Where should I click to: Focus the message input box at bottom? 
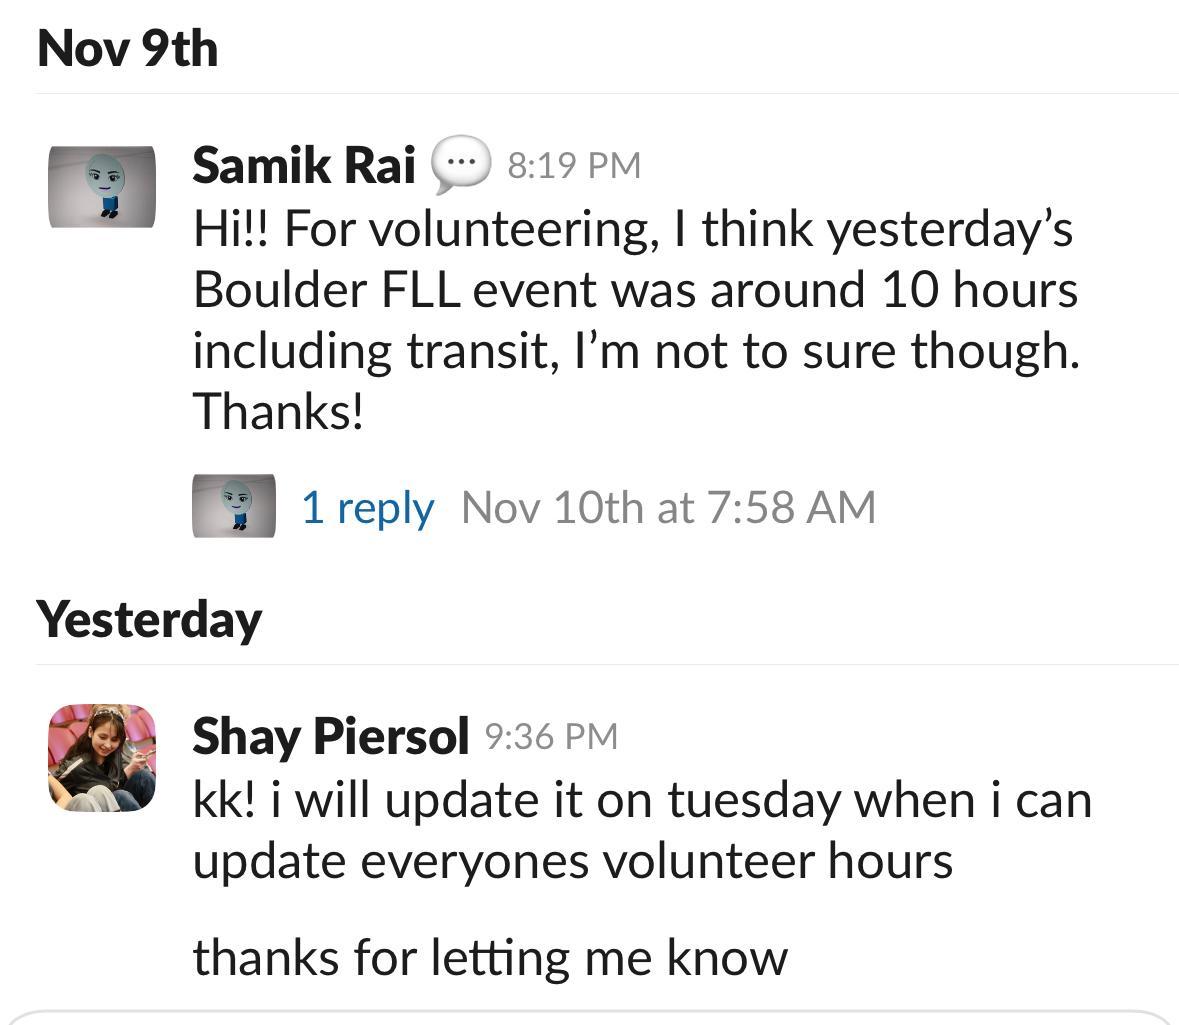click(x=589, y=1018)
